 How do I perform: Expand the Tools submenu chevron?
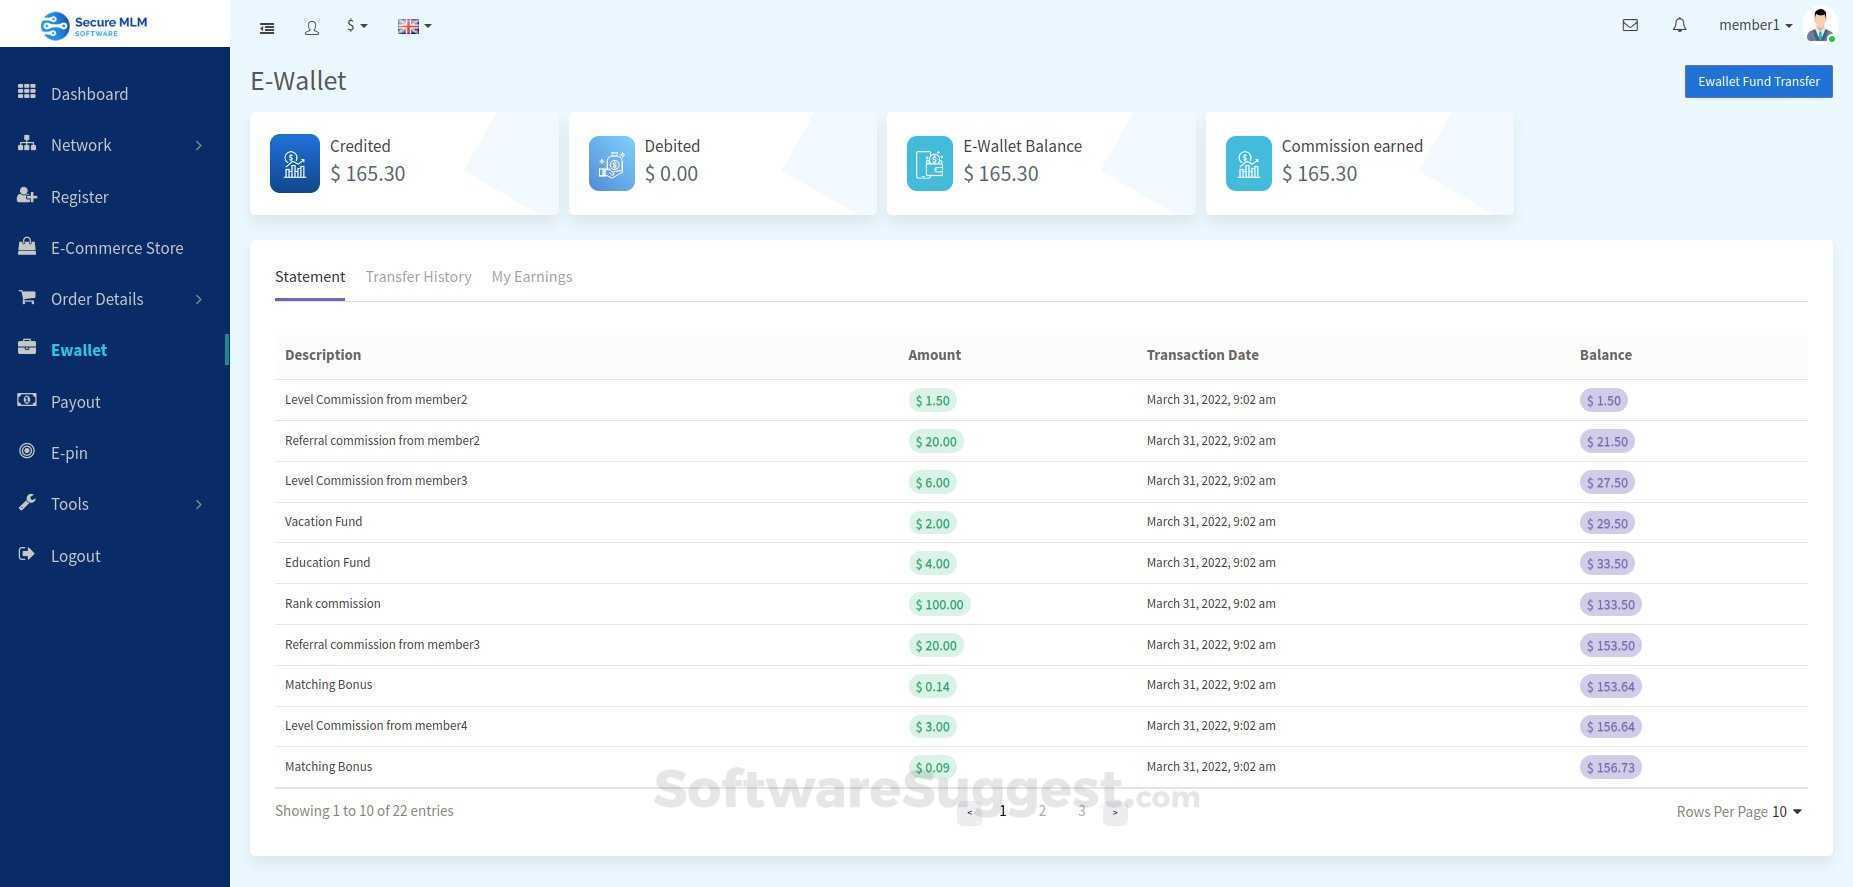pyautogui.click(x=198, y=504)
